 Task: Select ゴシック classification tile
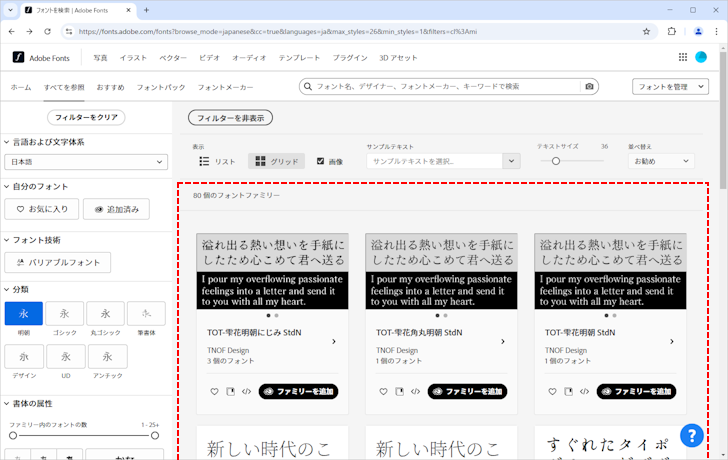pyautogui.click(x=65, y=313)
